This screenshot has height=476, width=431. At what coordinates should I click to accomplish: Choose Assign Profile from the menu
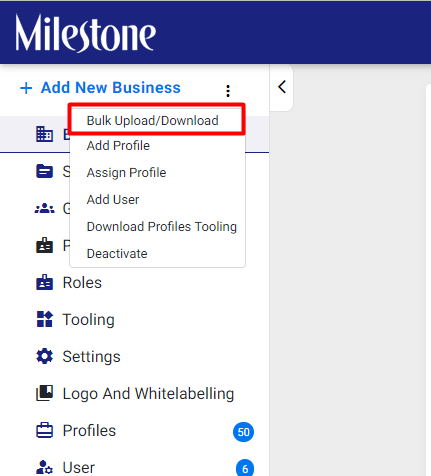(x=126, y=173)
